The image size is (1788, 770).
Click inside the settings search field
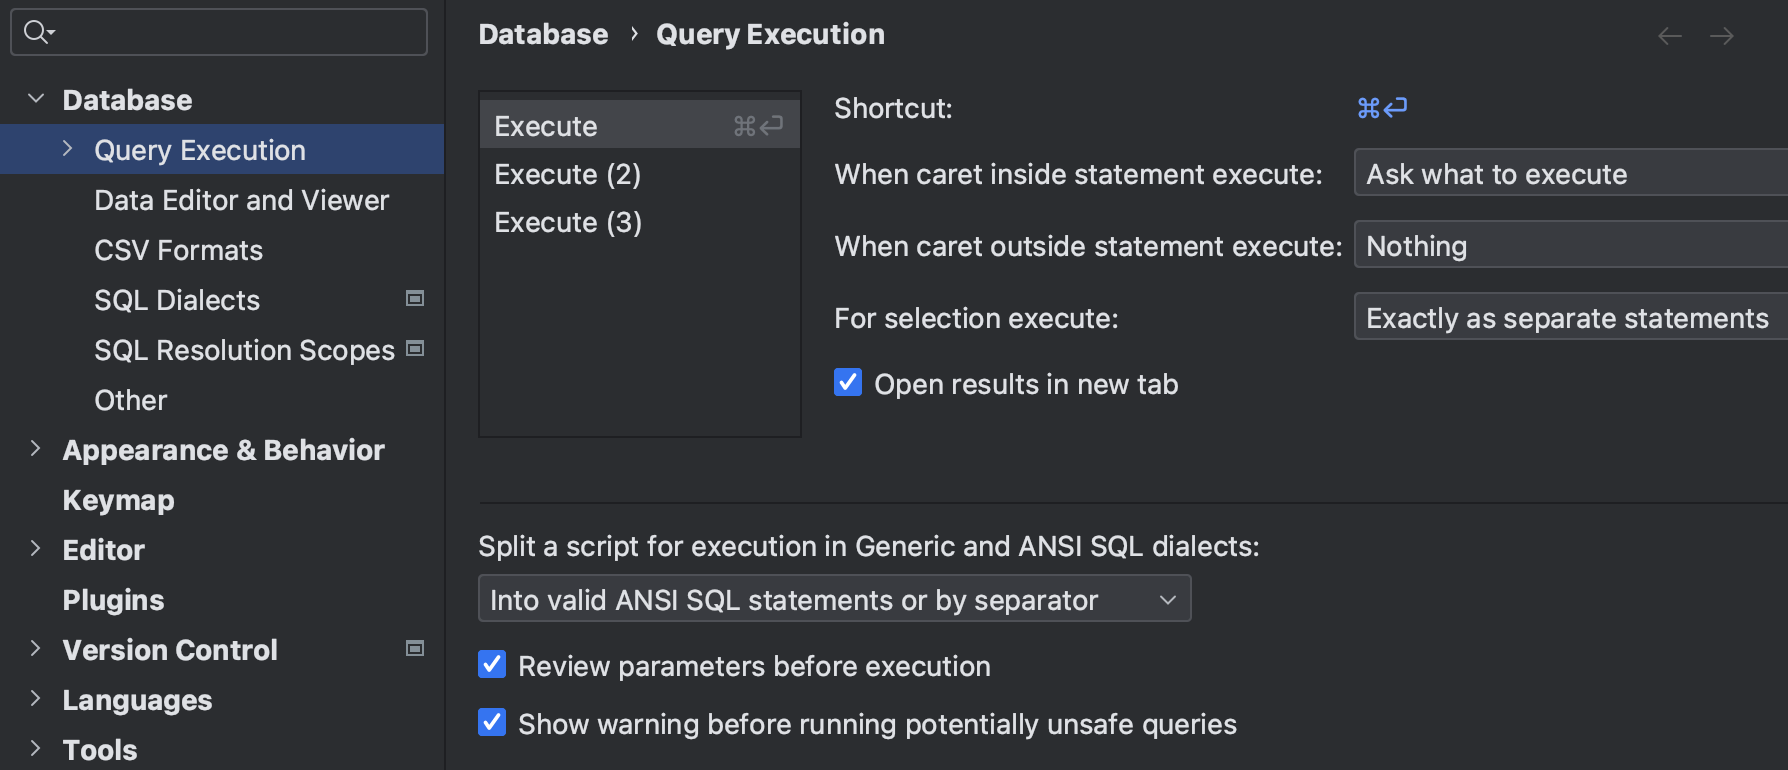point(220,32)
